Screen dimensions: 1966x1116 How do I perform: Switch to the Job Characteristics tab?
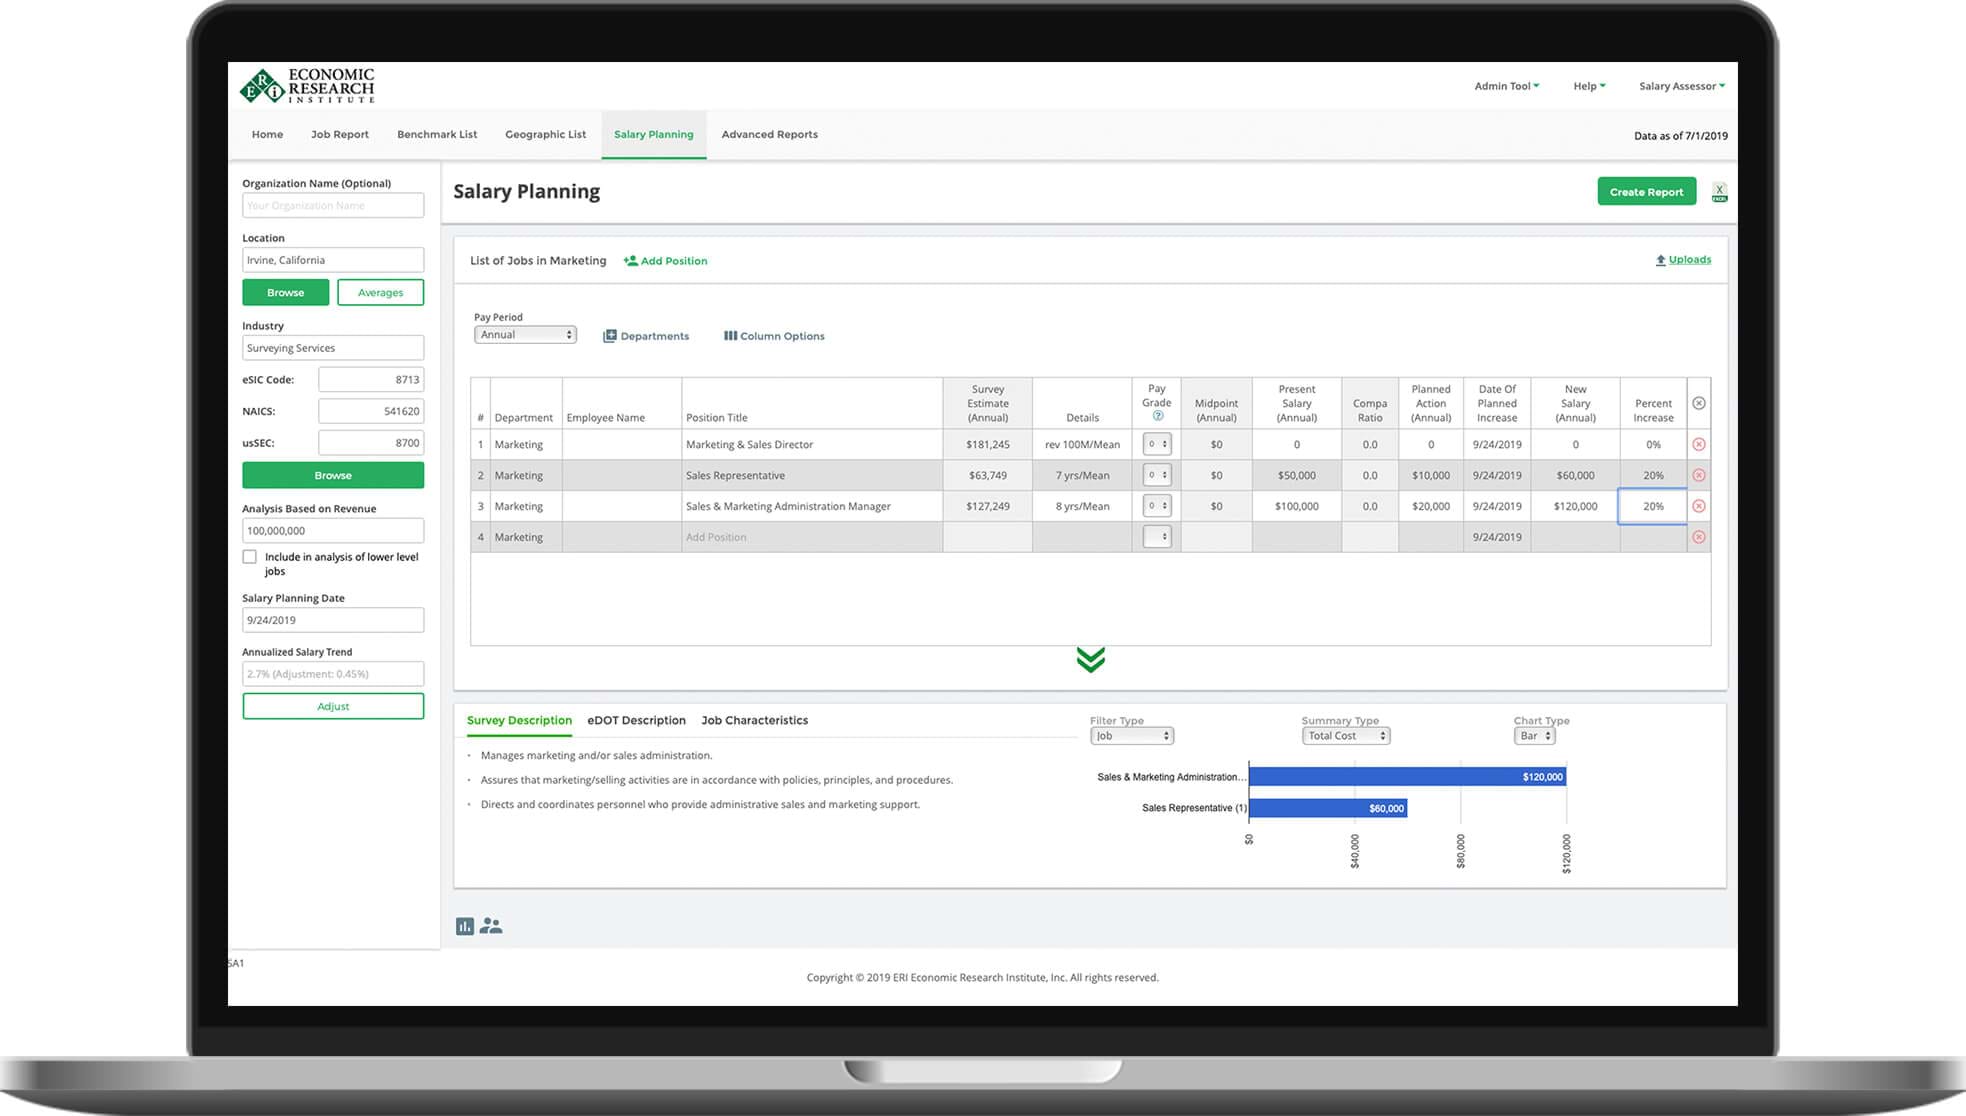click(x=754, y=720)
